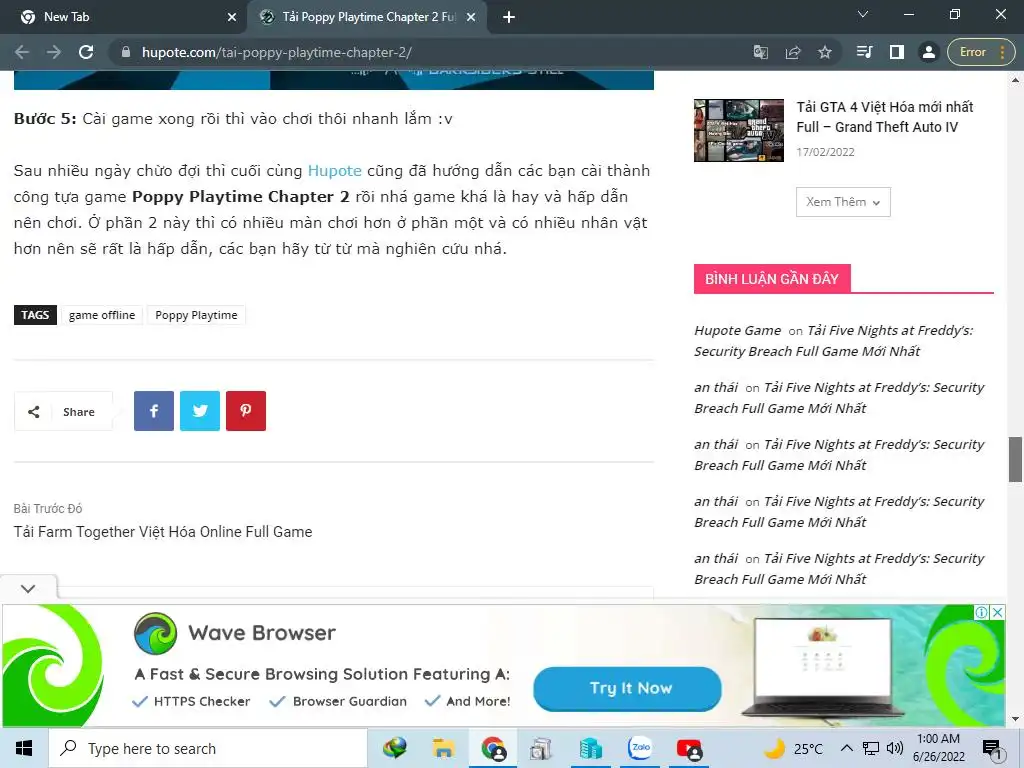Toggle the Chrome side panel icon

coord(897,52)
